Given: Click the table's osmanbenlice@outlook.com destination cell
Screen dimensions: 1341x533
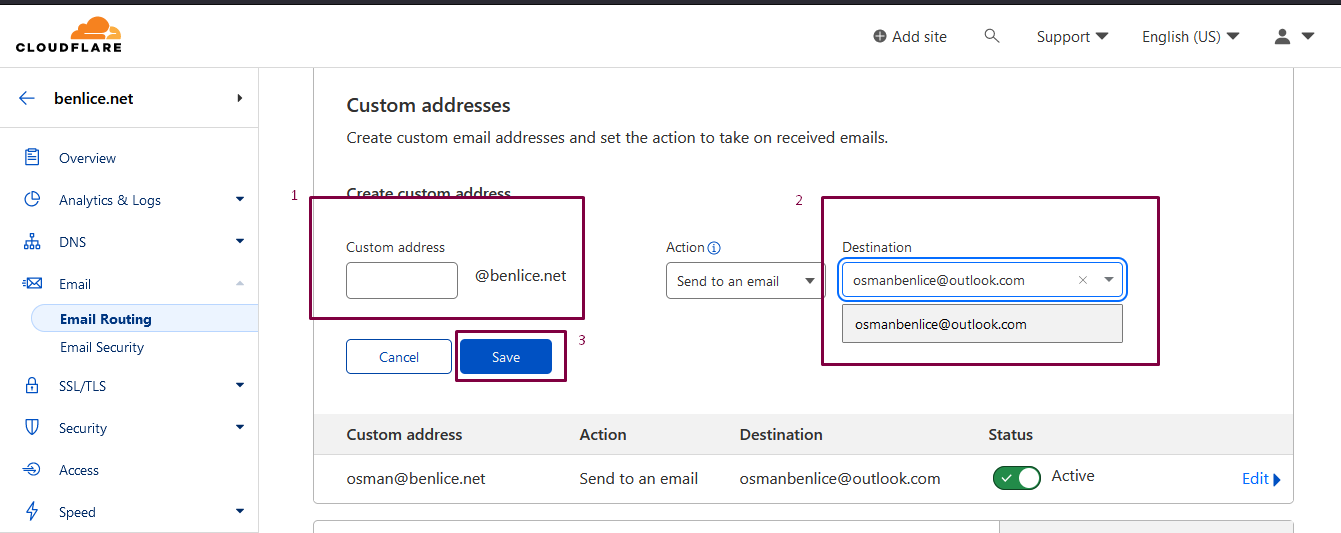Looking at the screenshot, I should 840,478.
